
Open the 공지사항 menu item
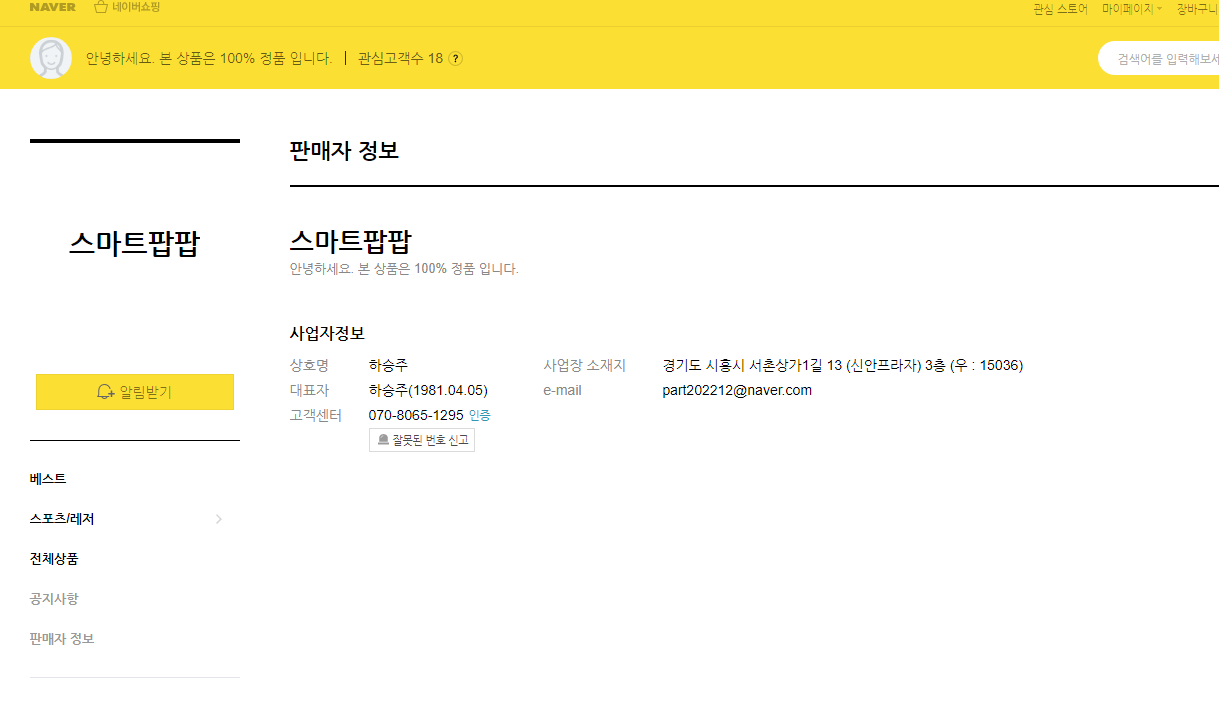tap(54, 599)
